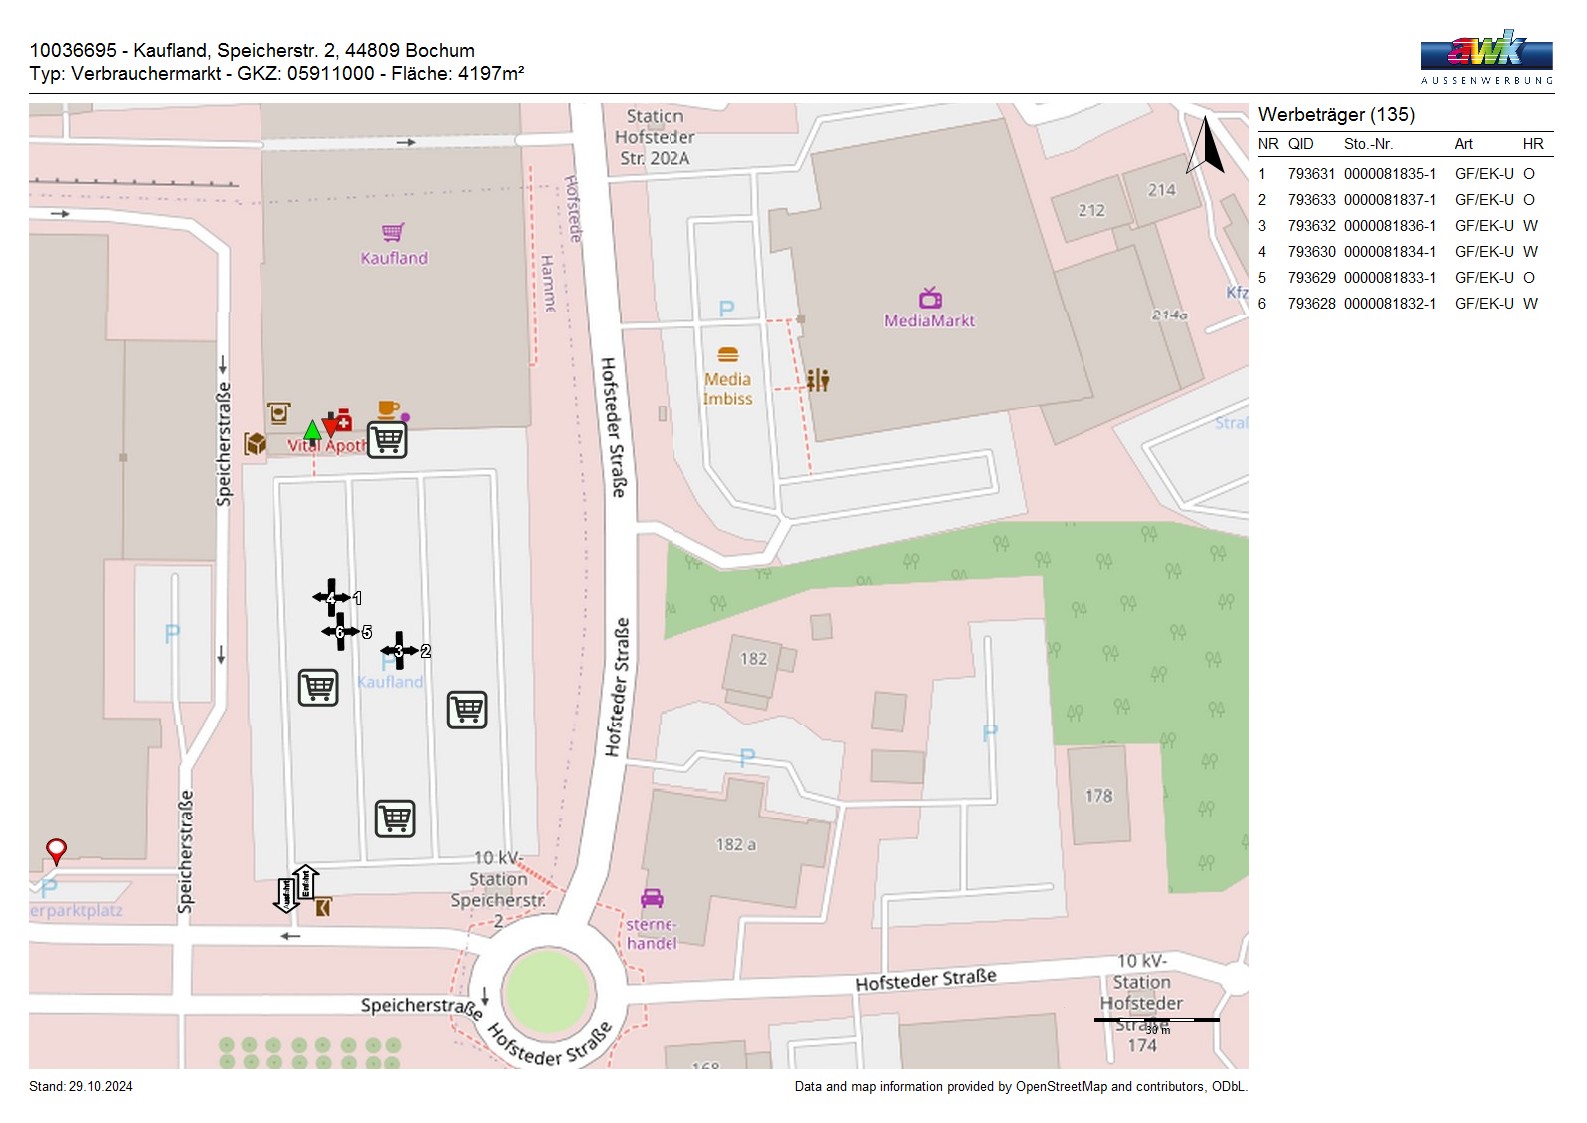Image resolution: width=1587 pixels, height=1123 pixels.
Task: Click the purple car dealer icon
Action: pyautogui.click(x=652, y=898)
